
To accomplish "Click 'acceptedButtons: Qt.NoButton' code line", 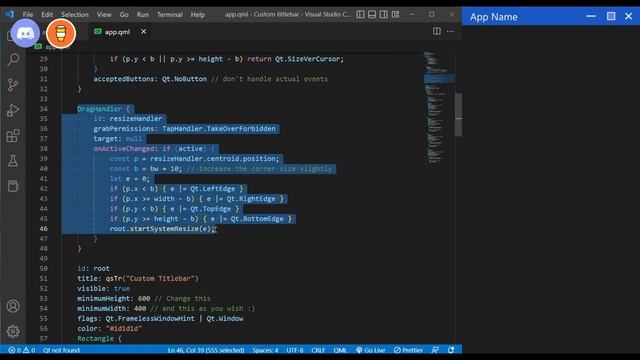I will (150, 79).
